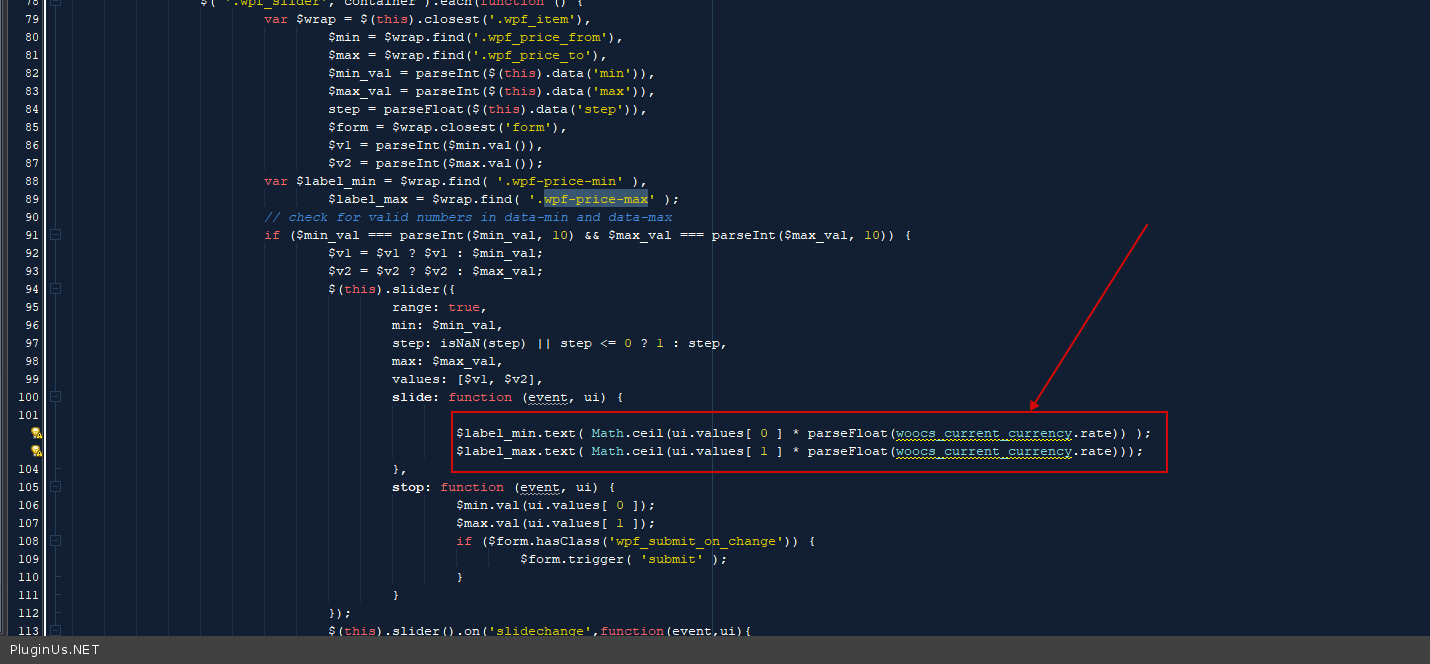Image resolution: width=1430 pixels, height=664 pixels.
Task: Click line number 79 in the gutter
Action: tap(30, 19)
